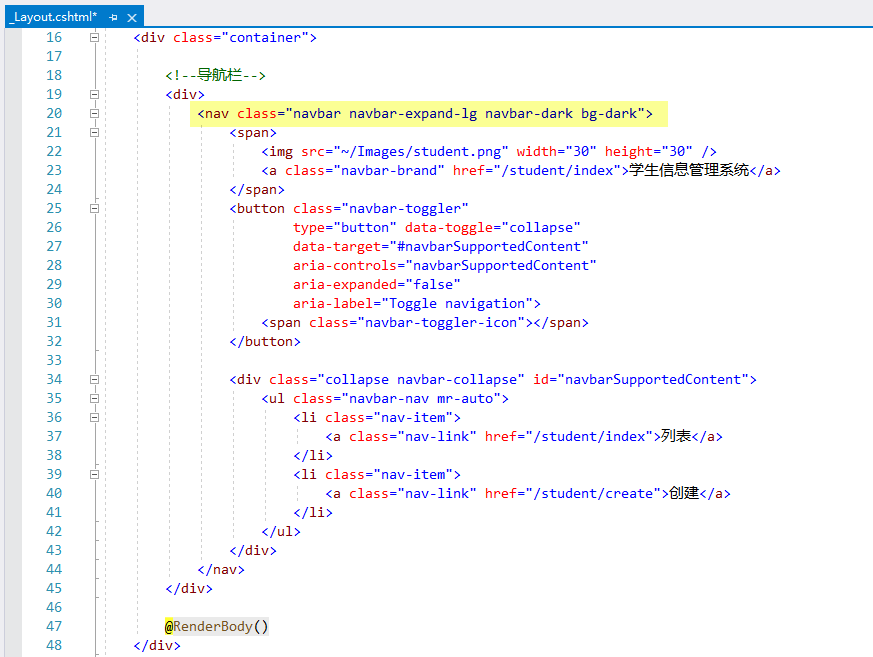Collapse the nav-item fold on line 39

[x=94, y=474]
